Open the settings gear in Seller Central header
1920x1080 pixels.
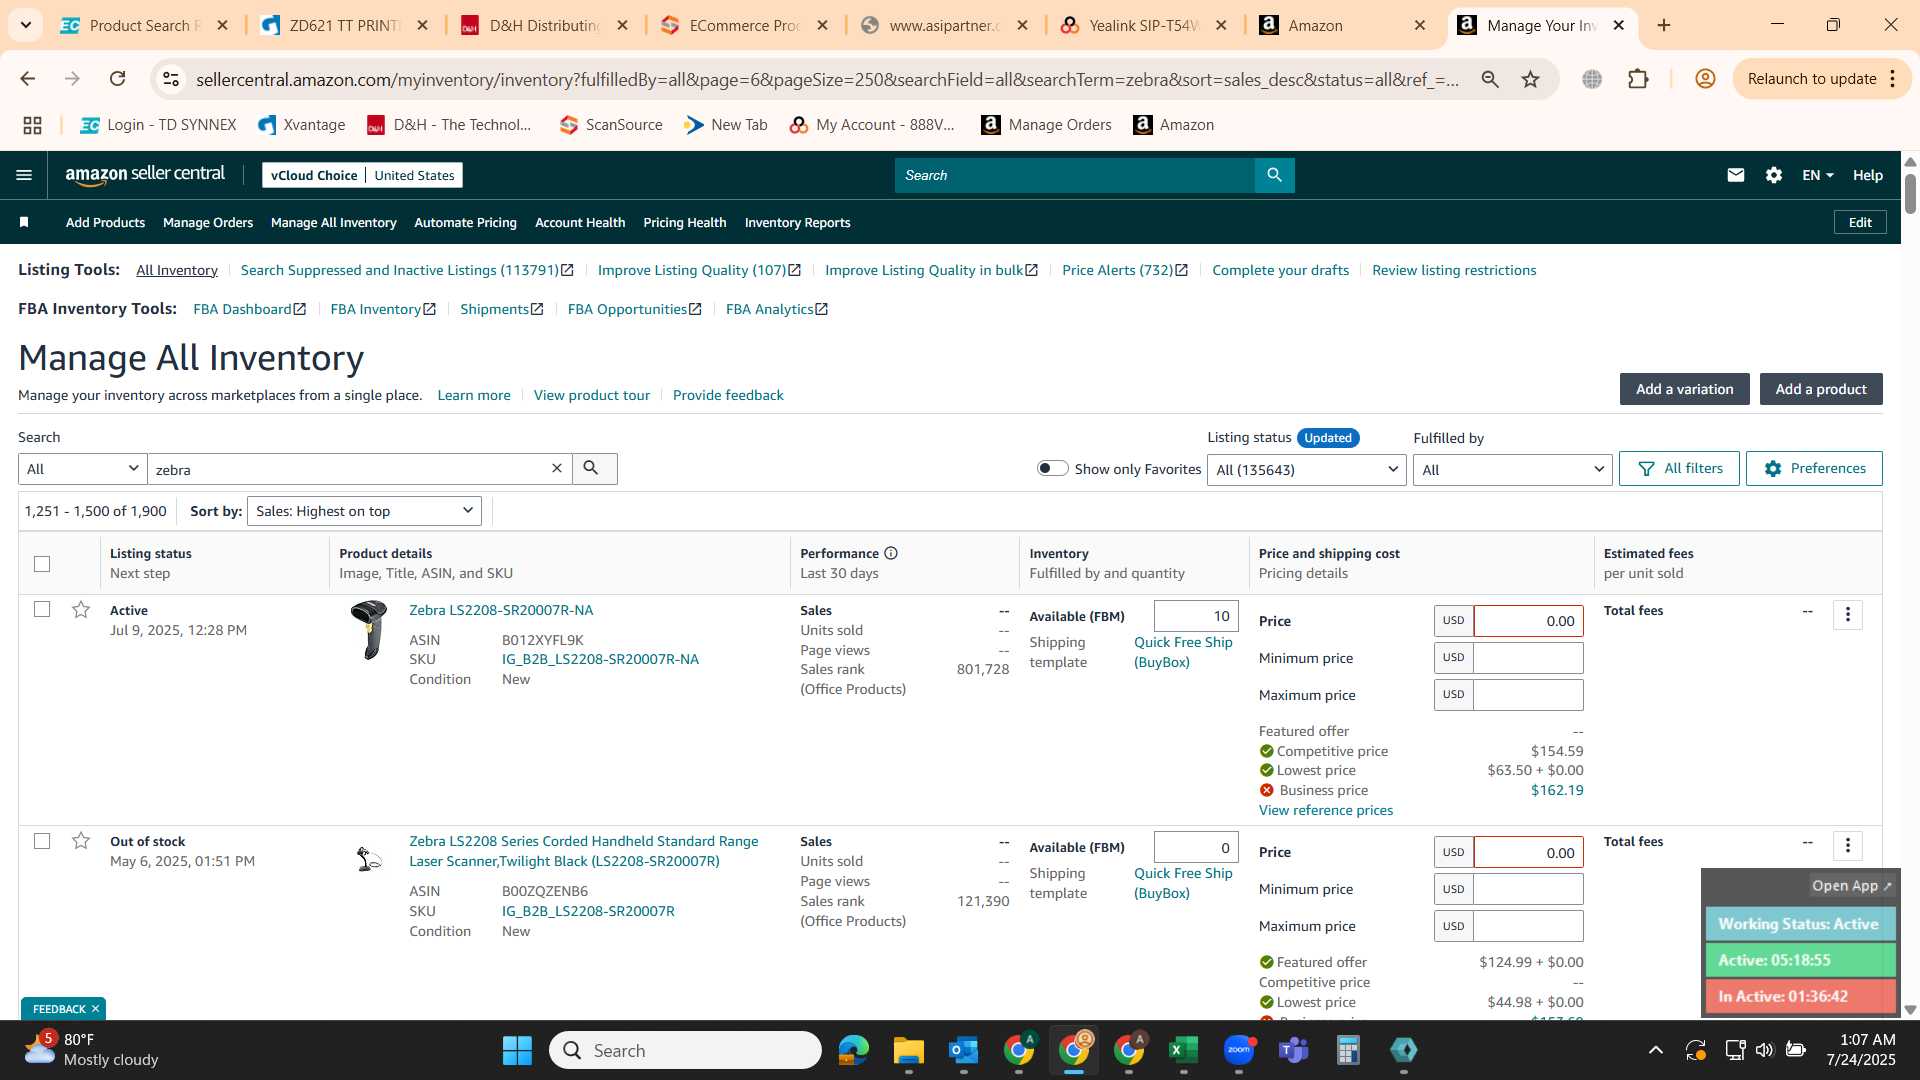coord(1774,175)
